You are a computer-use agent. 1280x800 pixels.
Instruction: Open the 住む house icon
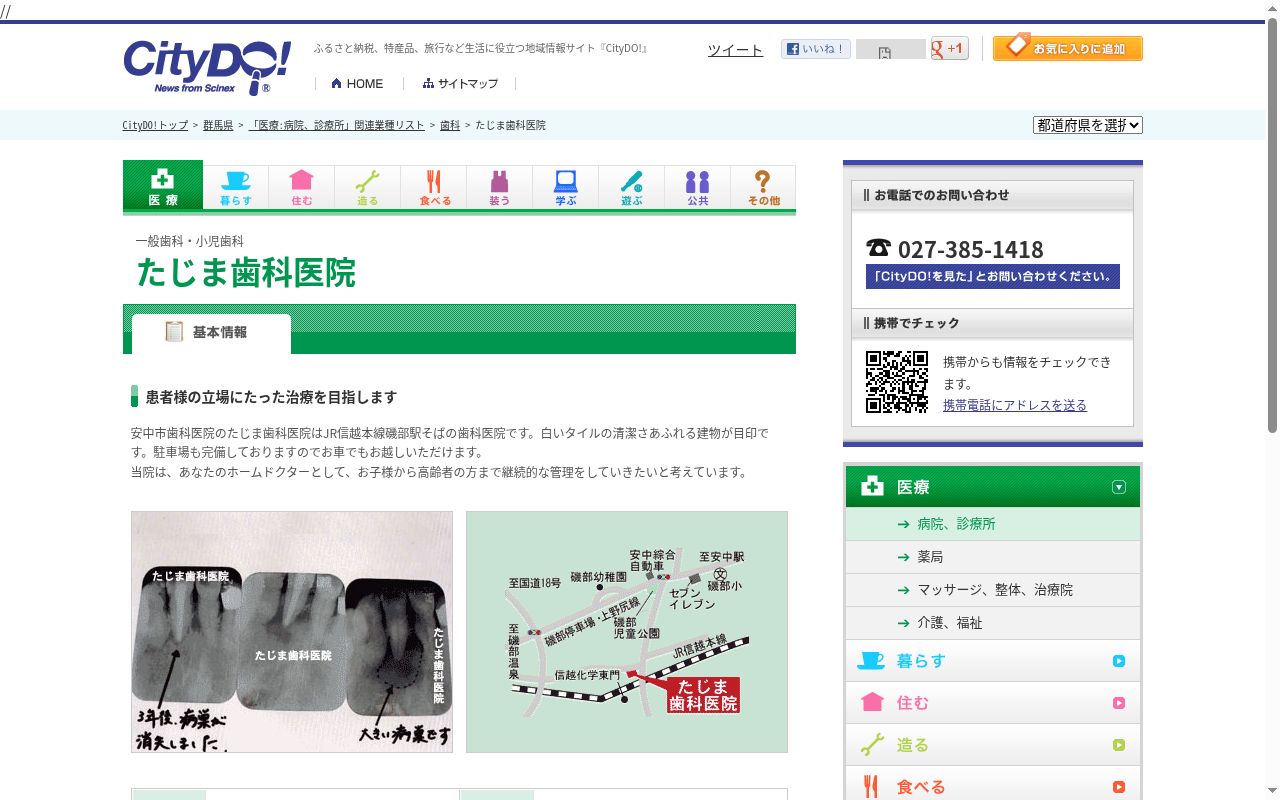[302, 187]
